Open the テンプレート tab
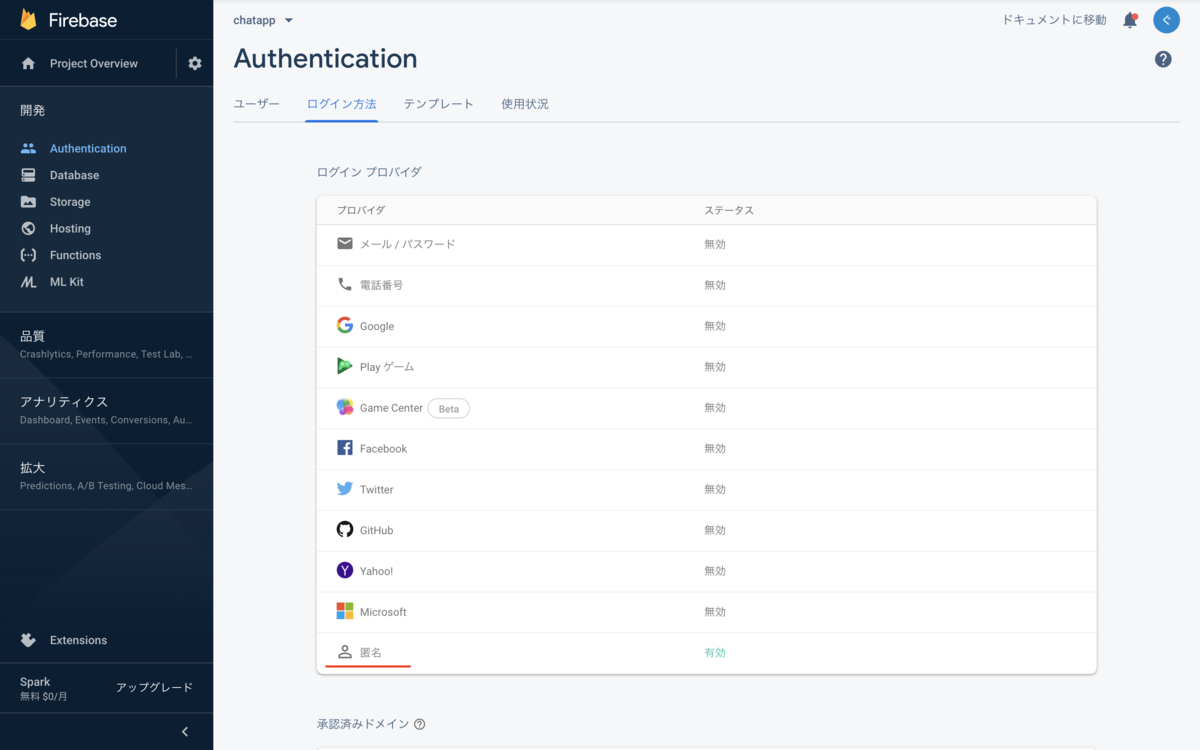 (439, 104)
